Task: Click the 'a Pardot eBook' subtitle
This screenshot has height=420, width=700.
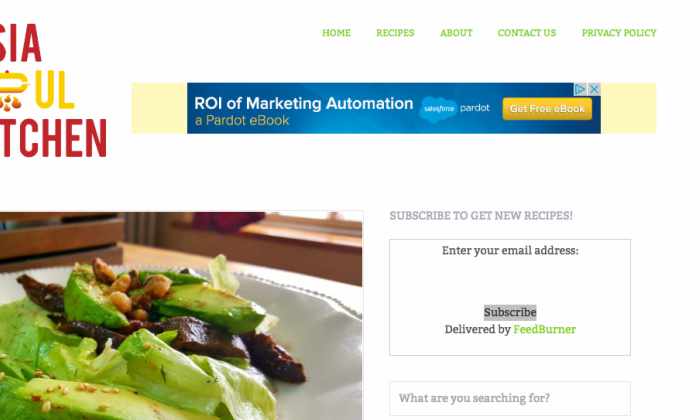Action: click(242, 121)
